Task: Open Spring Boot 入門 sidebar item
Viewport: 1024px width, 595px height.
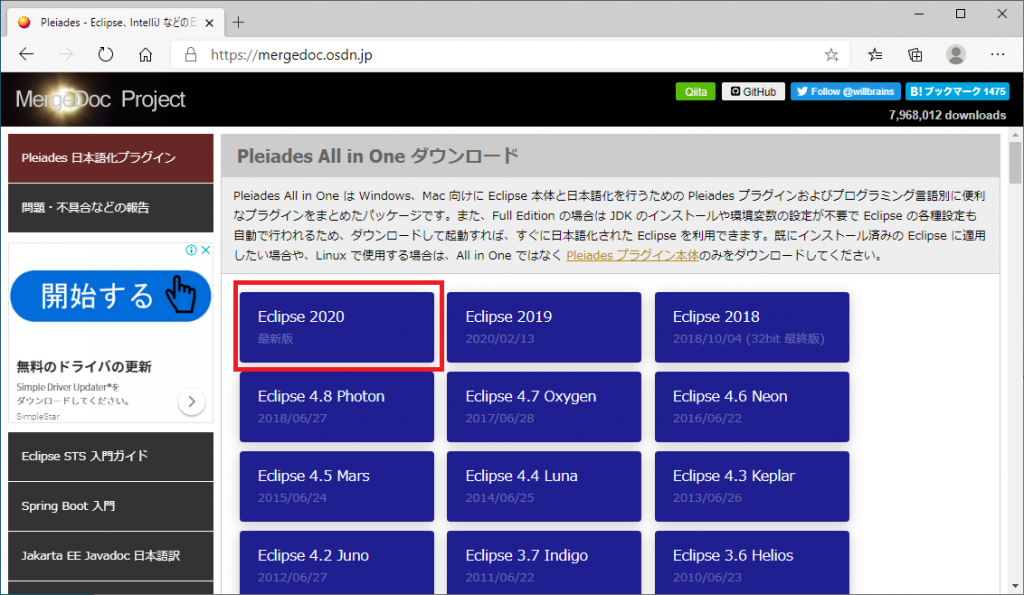Action: tap(110, 506)
